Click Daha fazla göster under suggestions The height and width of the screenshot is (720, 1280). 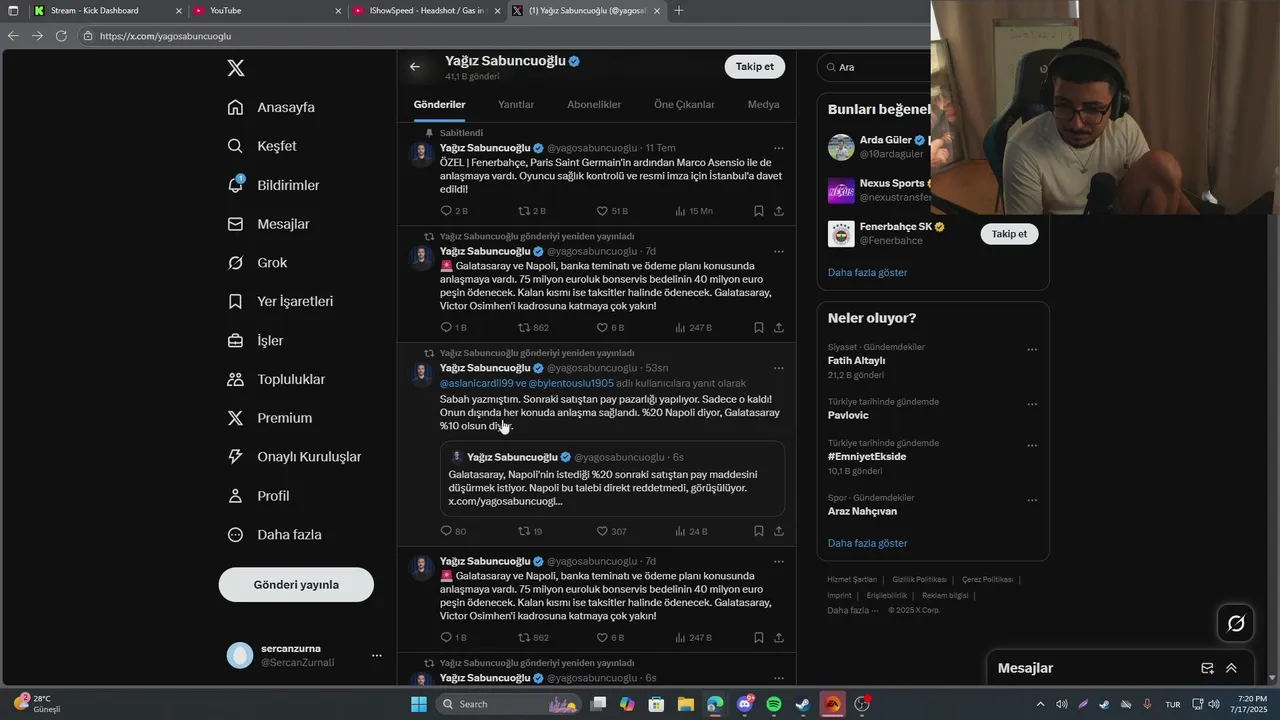coord(867,272)
